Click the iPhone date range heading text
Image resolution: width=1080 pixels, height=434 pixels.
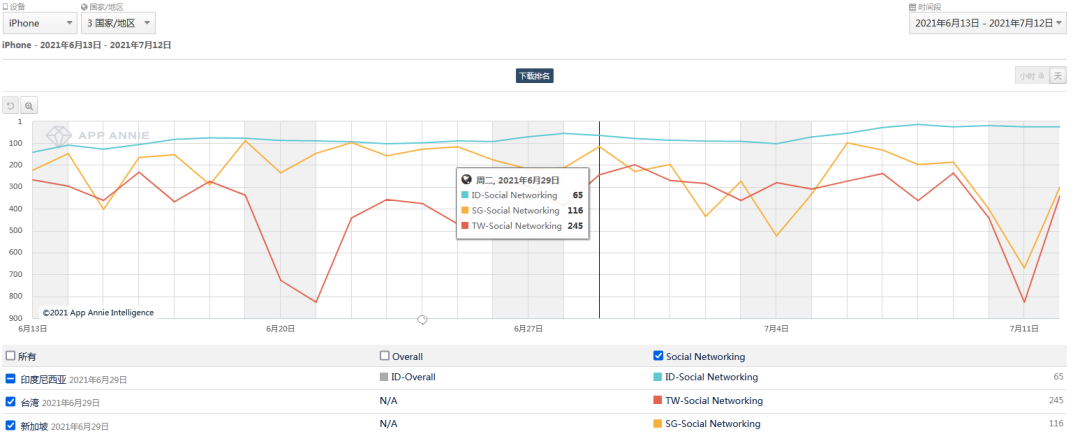(x=87, y=45)
